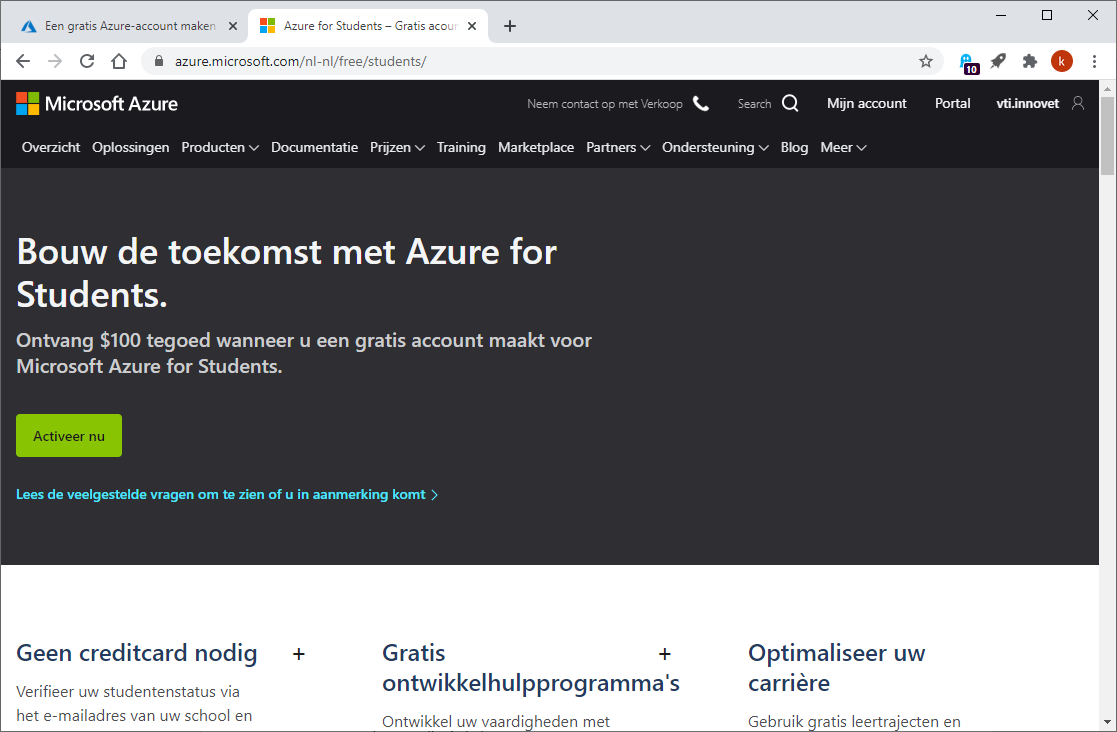Expand the Meer dropdown menu
1117x732 pixels.
point(843,147)
